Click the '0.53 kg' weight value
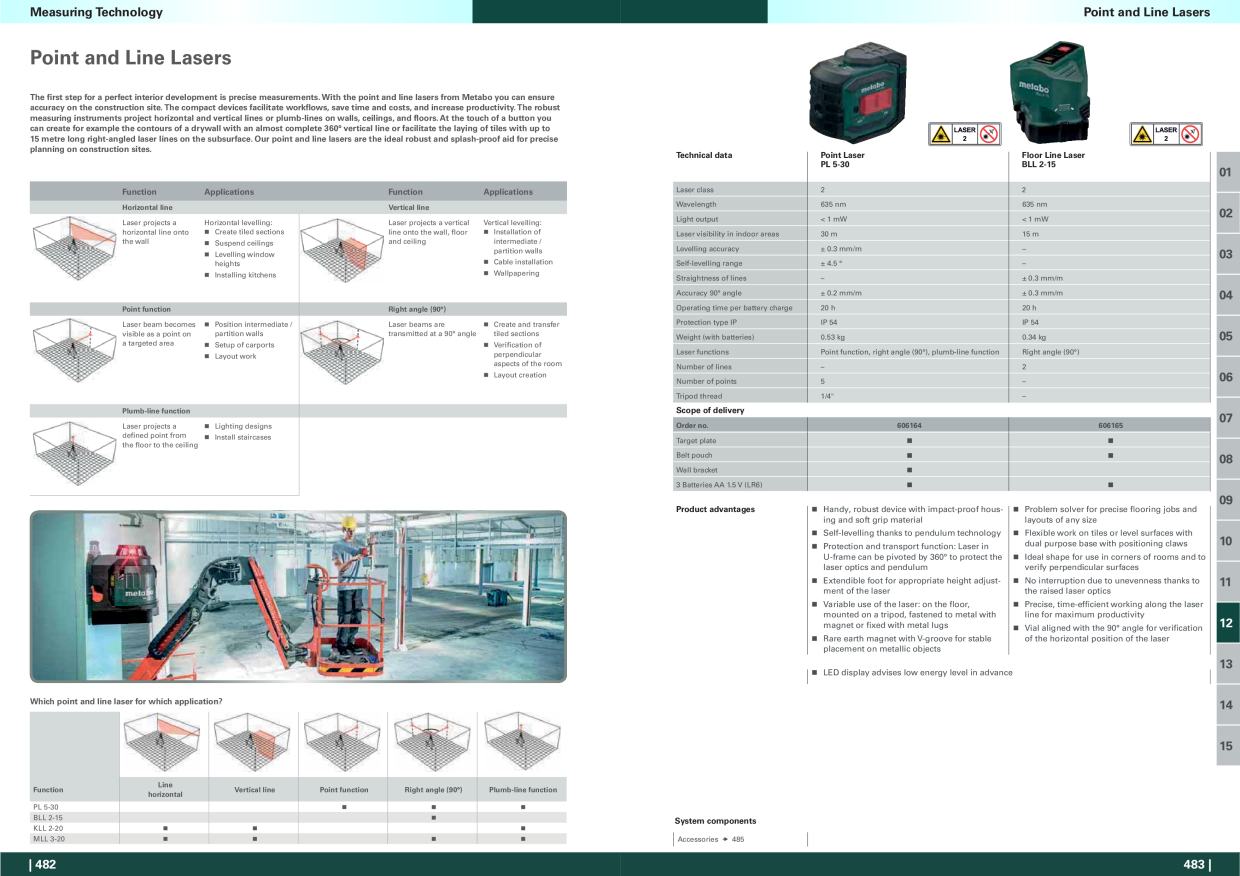1240x876 pixels. (834, 337)
